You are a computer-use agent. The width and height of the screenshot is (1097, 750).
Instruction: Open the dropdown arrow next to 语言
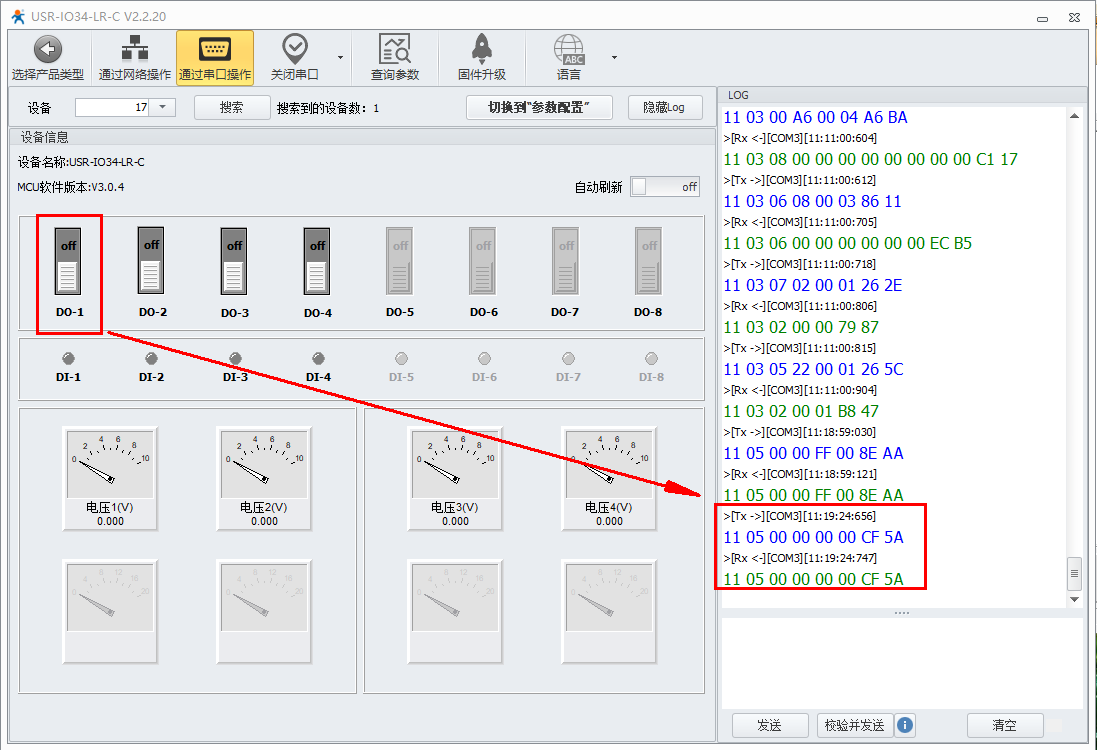click(614, 57)
